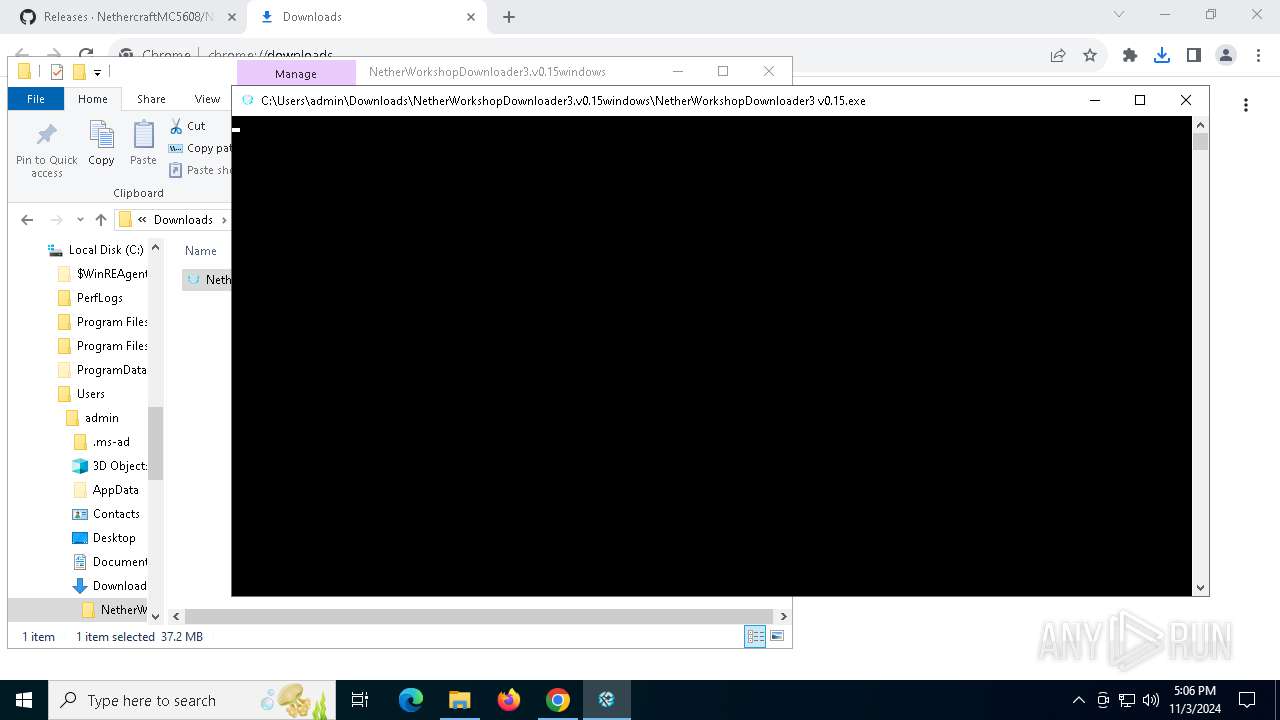
Task: Open recent locations dropdown in Explorer
Action: (x=80, y=220)
